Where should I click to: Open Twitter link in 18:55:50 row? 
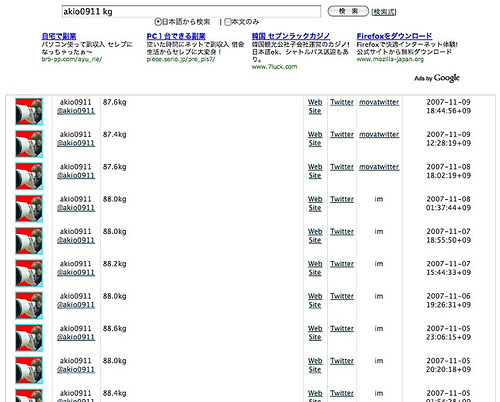(x=342, y=232)
